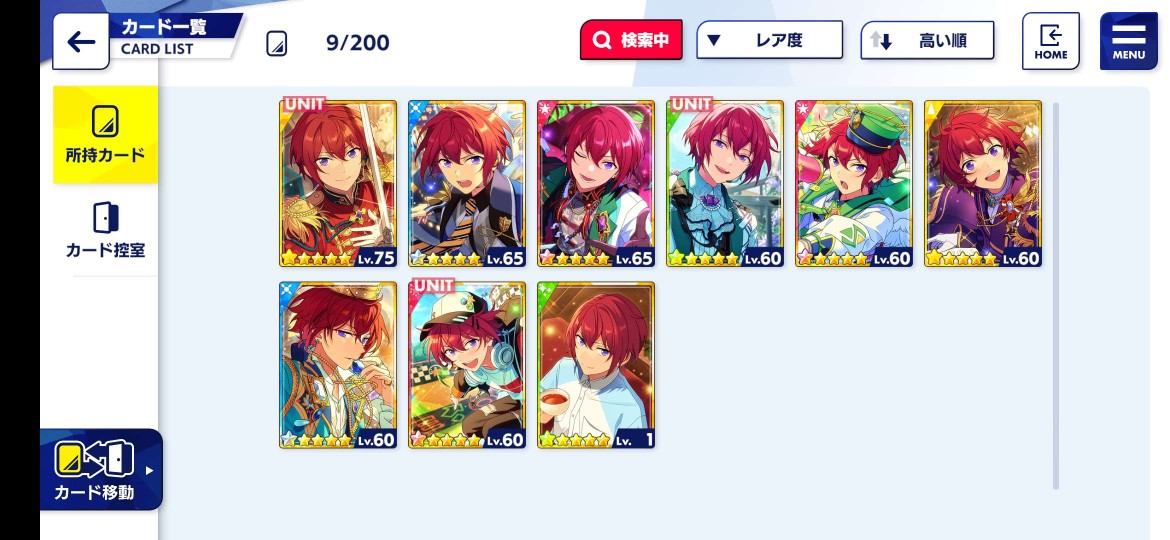
Task: Click the card list vertical scrollbar
Action: pyautogui.click(x=1055, y=295)
